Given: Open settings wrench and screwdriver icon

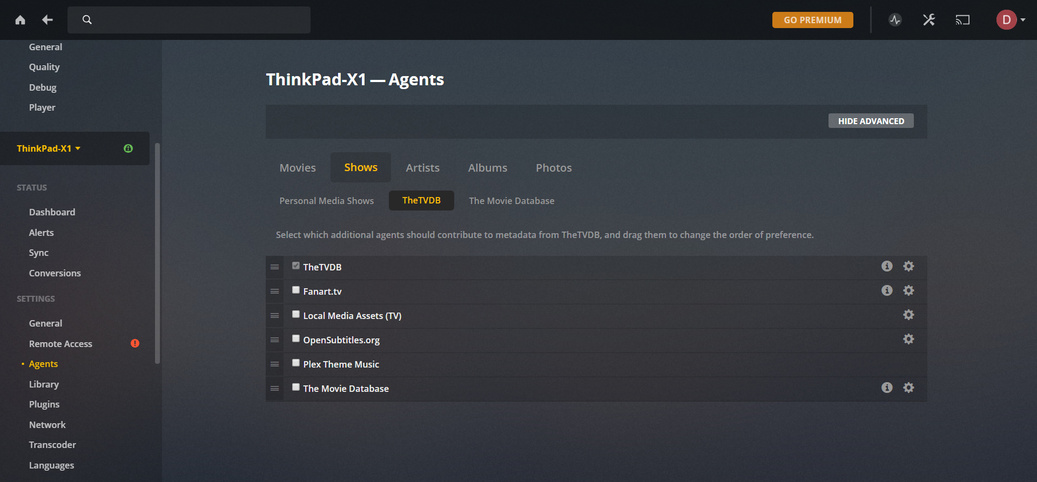Looking at the screenshot, I should coord(929,20).
